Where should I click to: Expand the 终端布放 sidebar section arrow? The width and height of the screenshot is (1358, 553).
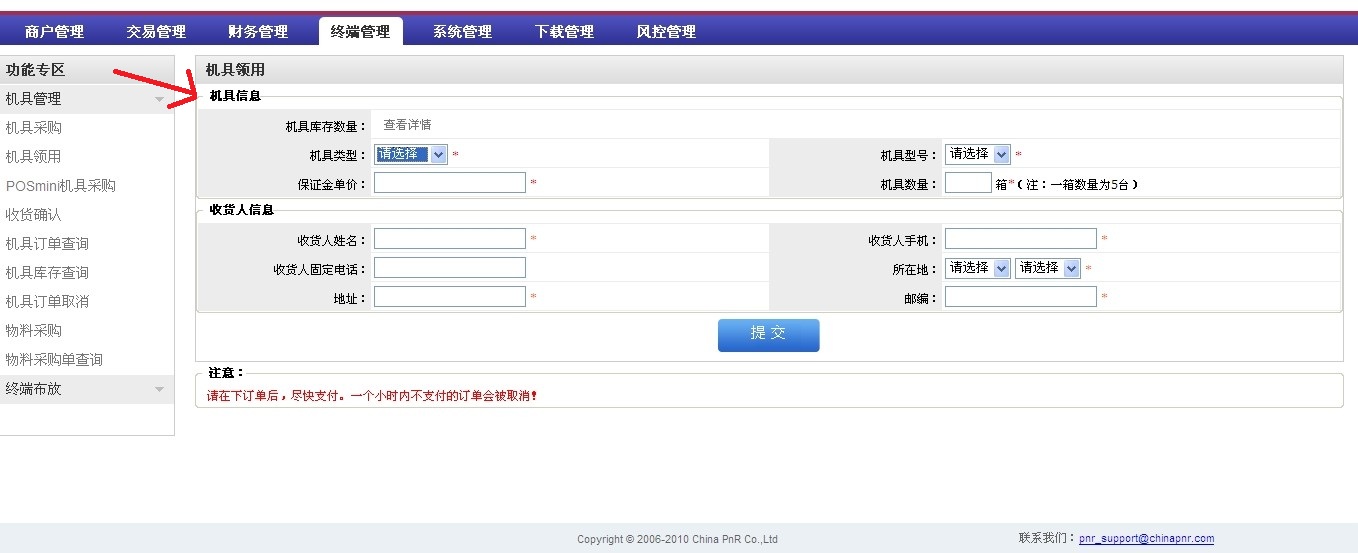(x=159, y=389)
